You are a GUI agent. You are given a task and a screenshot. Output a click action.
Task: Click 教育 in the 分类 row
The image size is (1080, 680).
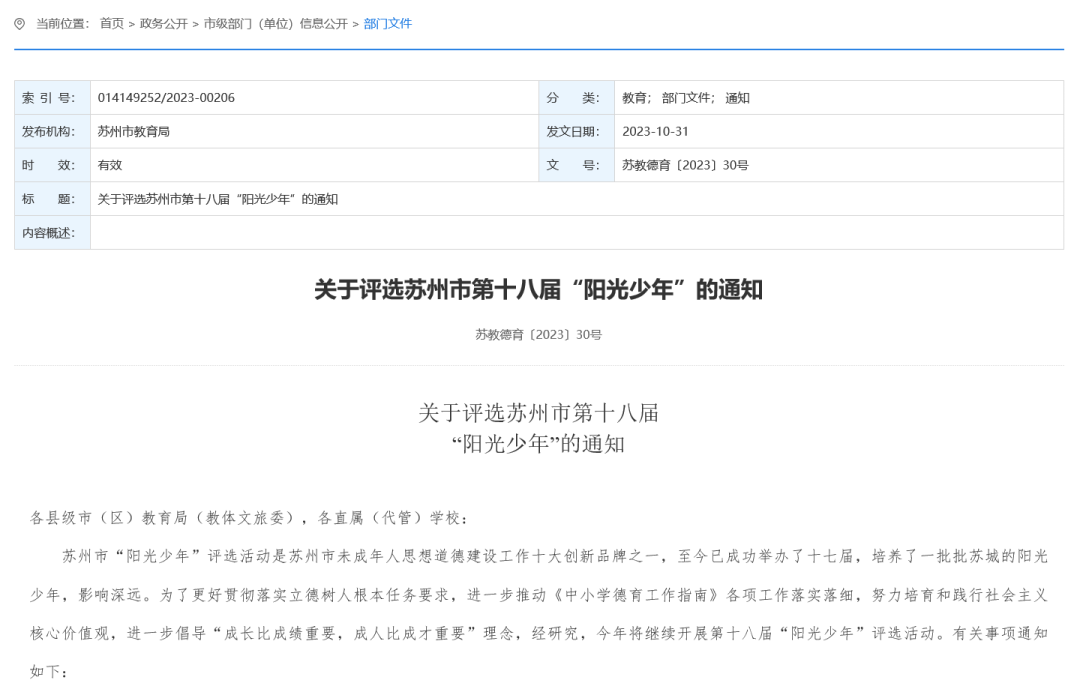pos(634,98)
